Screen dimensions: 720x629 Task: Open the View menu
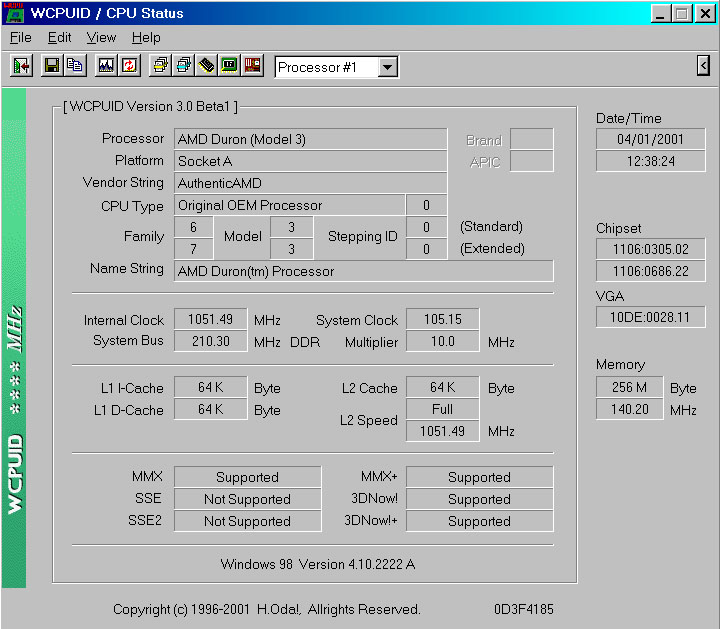point(101,38)
